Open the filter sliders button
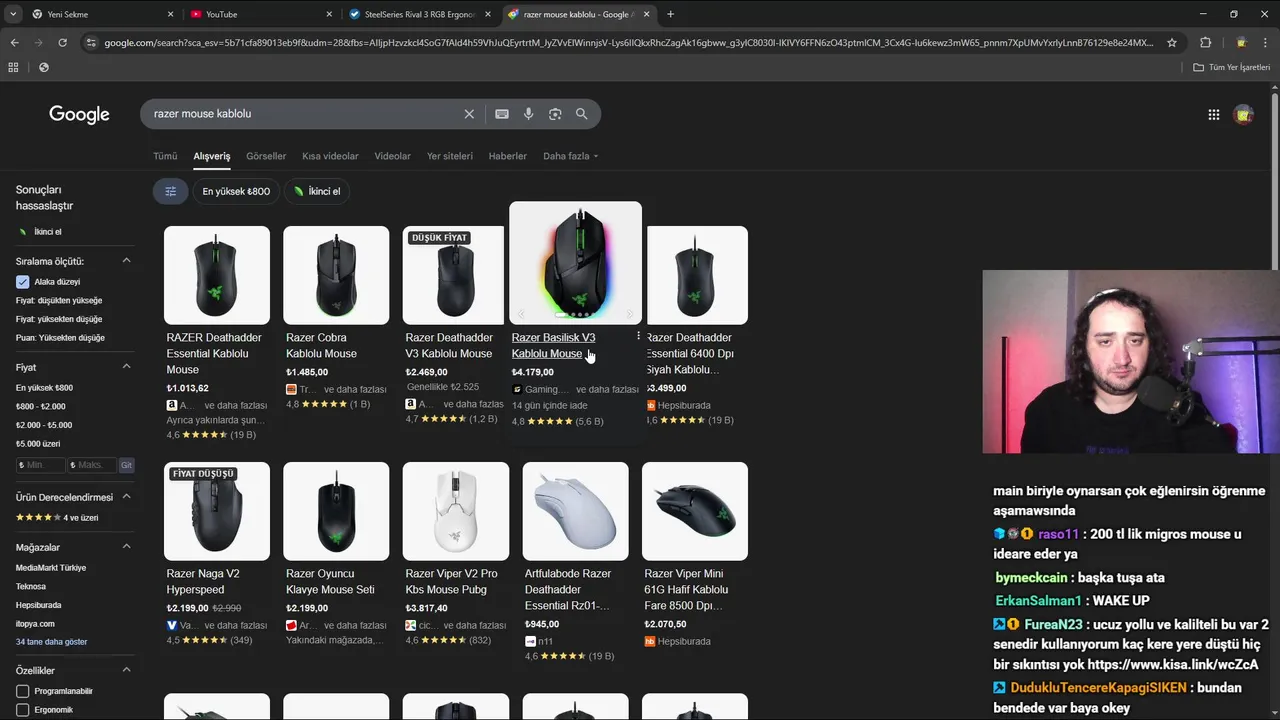 [x=170, y=191]
